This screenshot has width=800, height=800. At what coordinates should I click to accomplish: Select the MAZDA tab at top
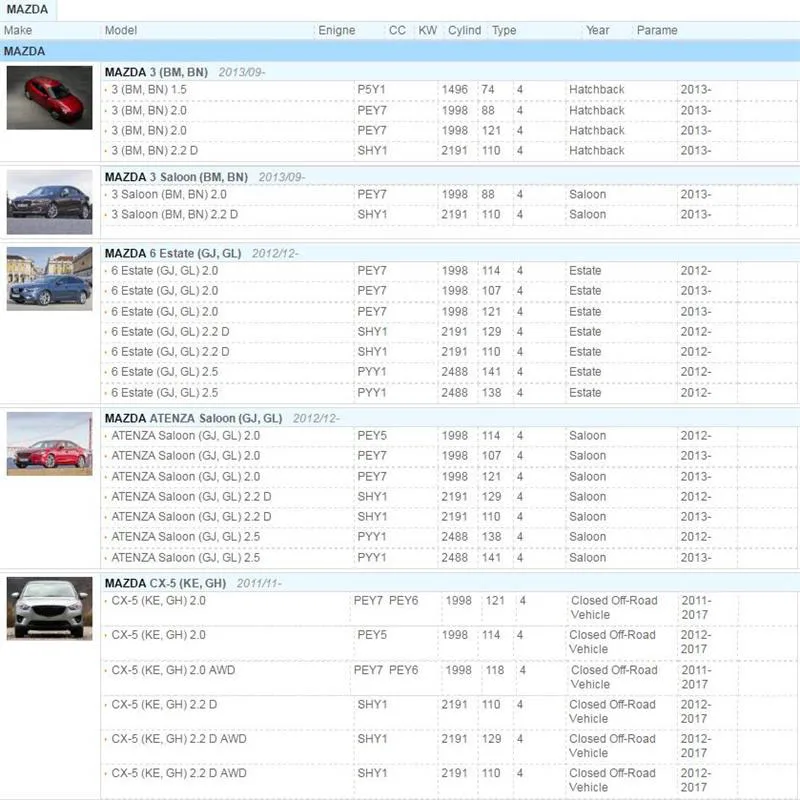27,10
